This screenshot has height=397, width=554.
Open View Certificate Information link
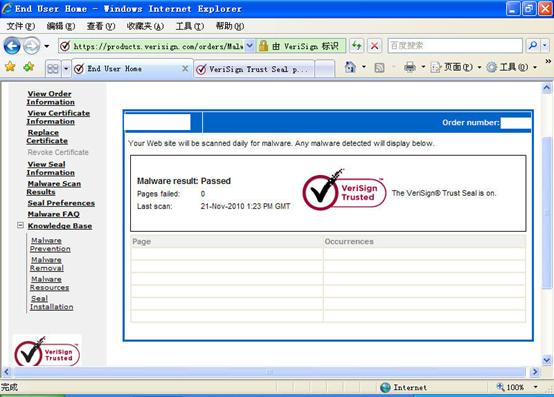58,117
